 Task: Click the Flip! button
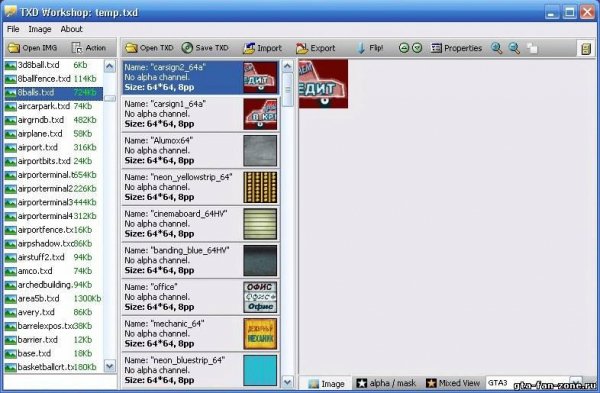(370, 48)
